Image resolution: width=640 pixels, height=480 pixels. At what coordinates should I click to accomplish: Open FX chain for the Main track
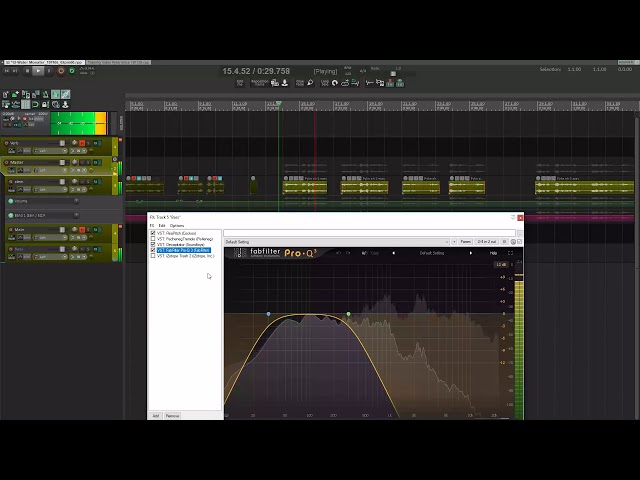click(96, 230)
